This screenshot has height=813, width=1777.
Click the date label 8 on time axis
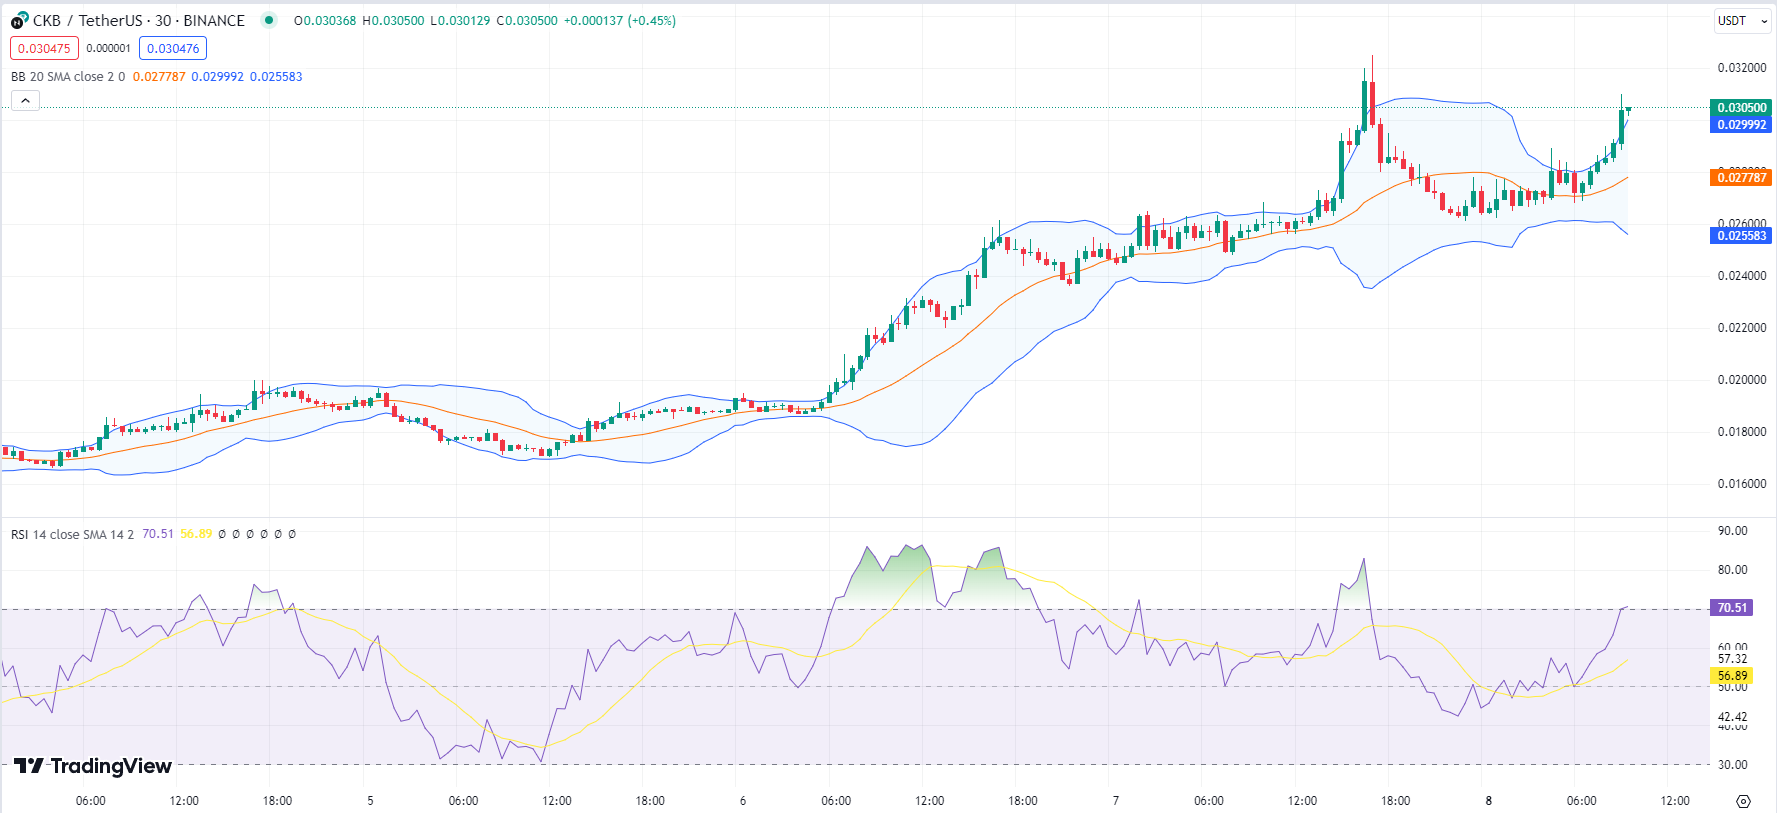coord(1489,801)
